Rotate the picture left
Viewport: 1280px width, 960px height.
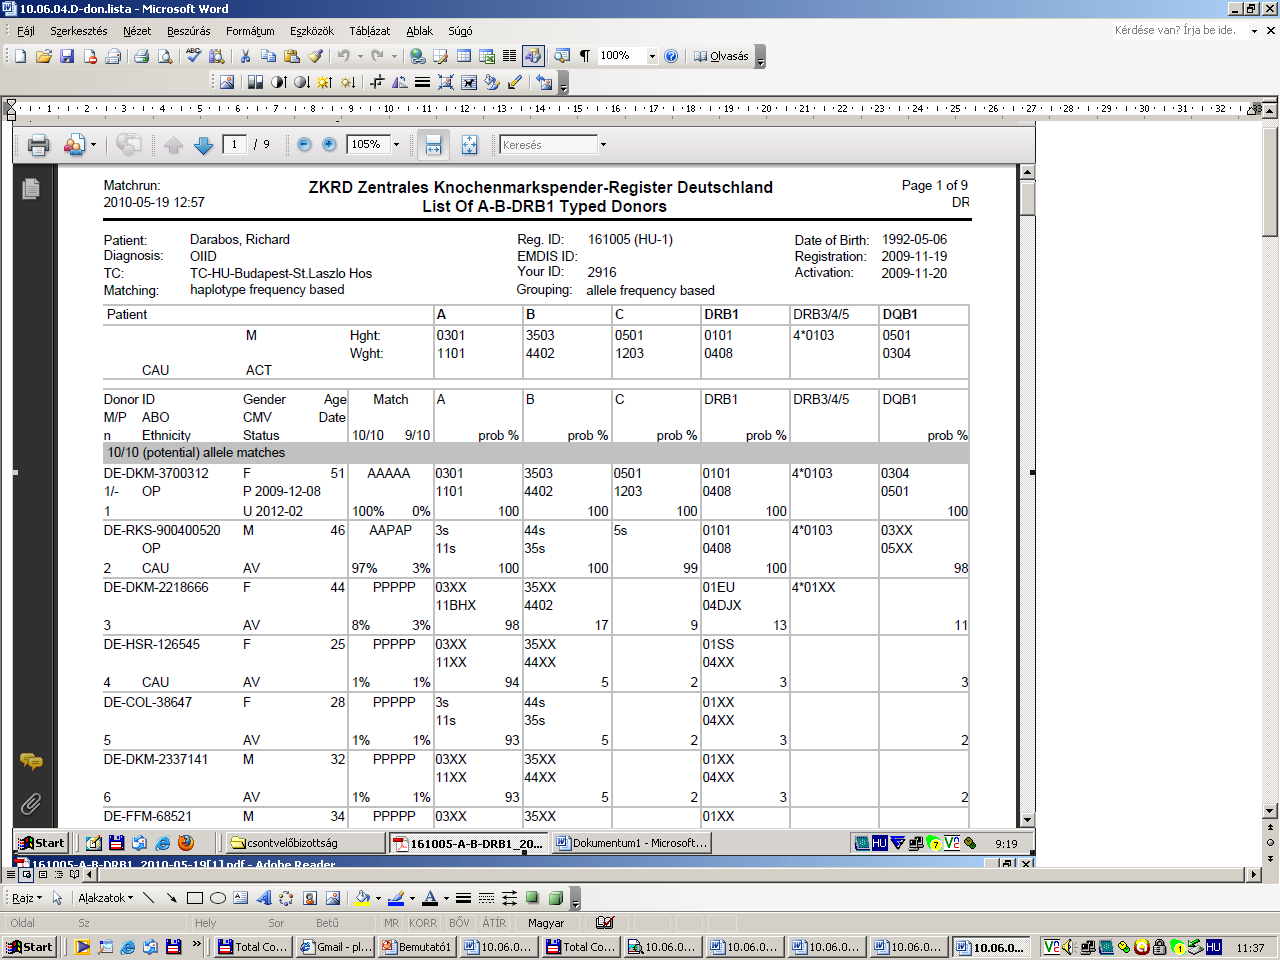[x=400, y=82]
